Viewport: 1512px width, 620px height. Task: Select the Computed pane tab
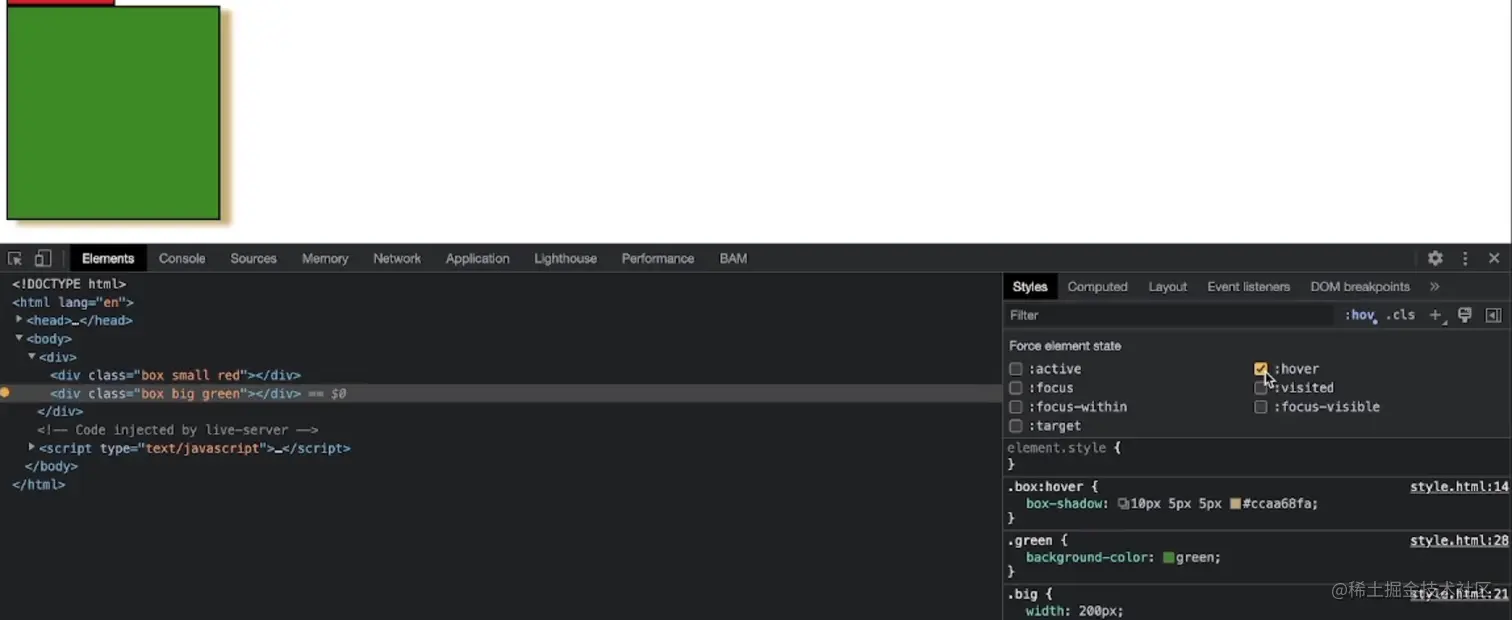pyautogui.click(x=1097, y=286)
